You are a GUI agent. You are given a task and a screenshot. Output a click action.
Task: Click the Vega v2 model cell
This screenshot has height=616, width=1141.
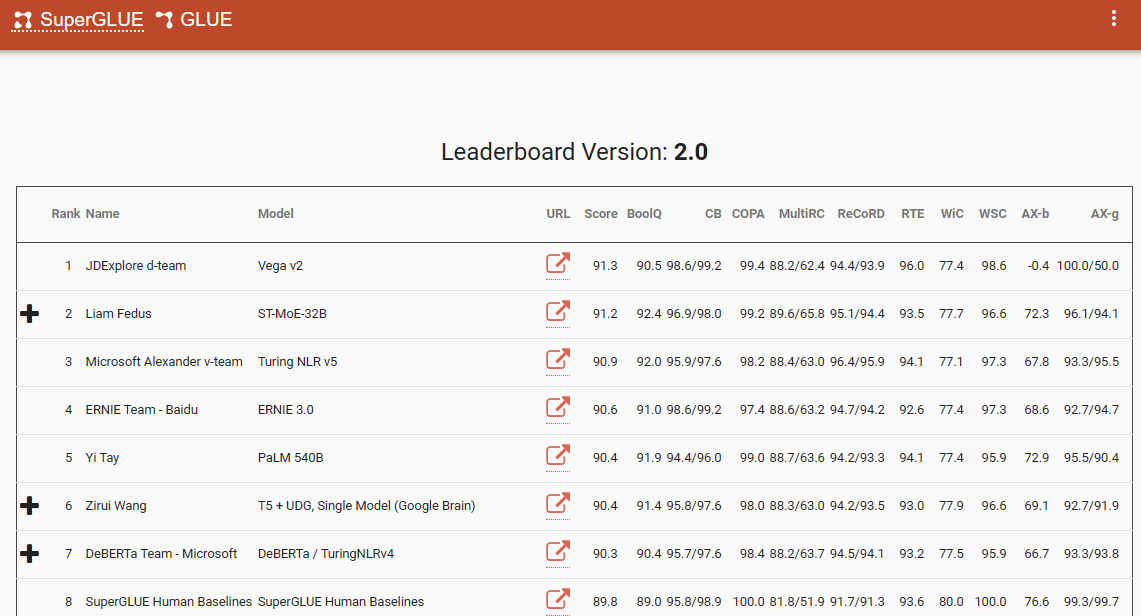tap(280, 265)
